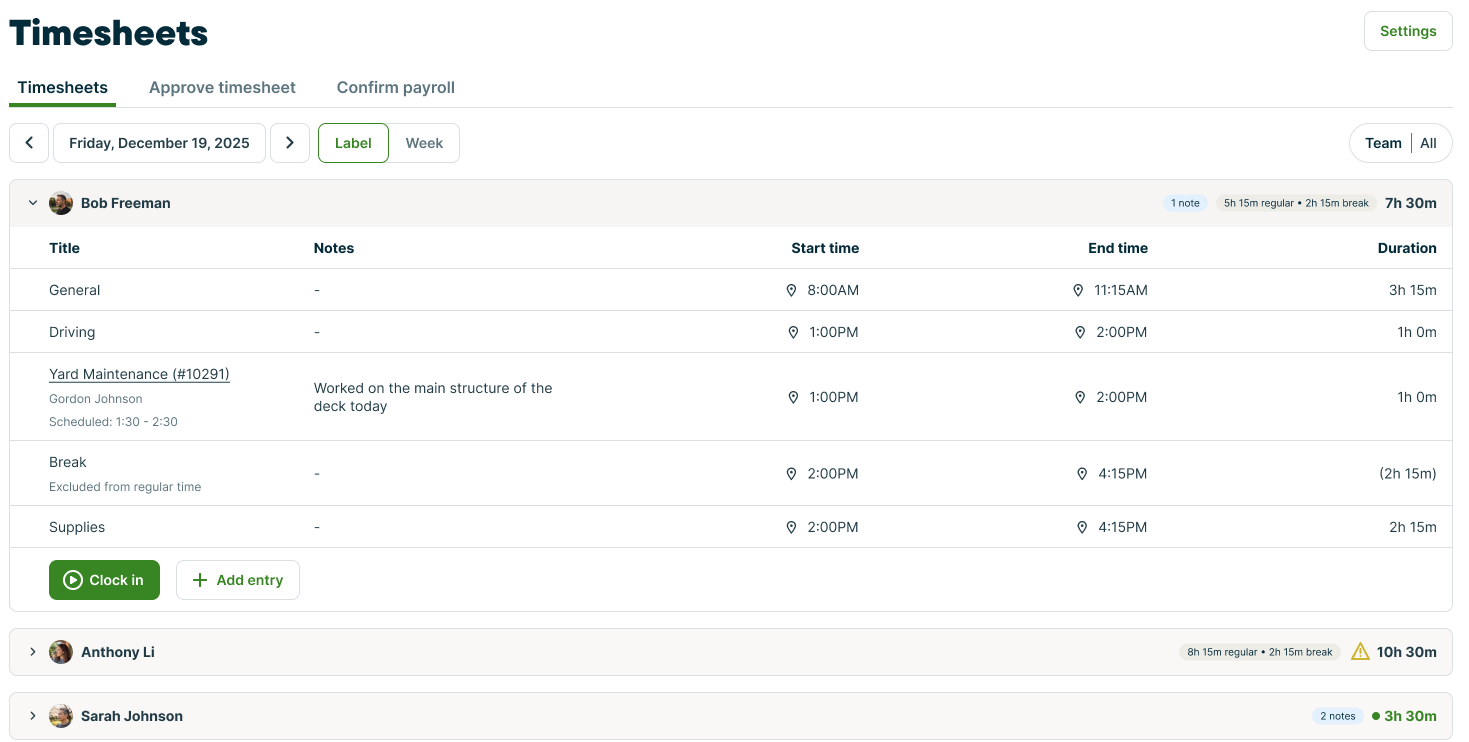
Task: Click the End time column header
Action: [1118, 249]
